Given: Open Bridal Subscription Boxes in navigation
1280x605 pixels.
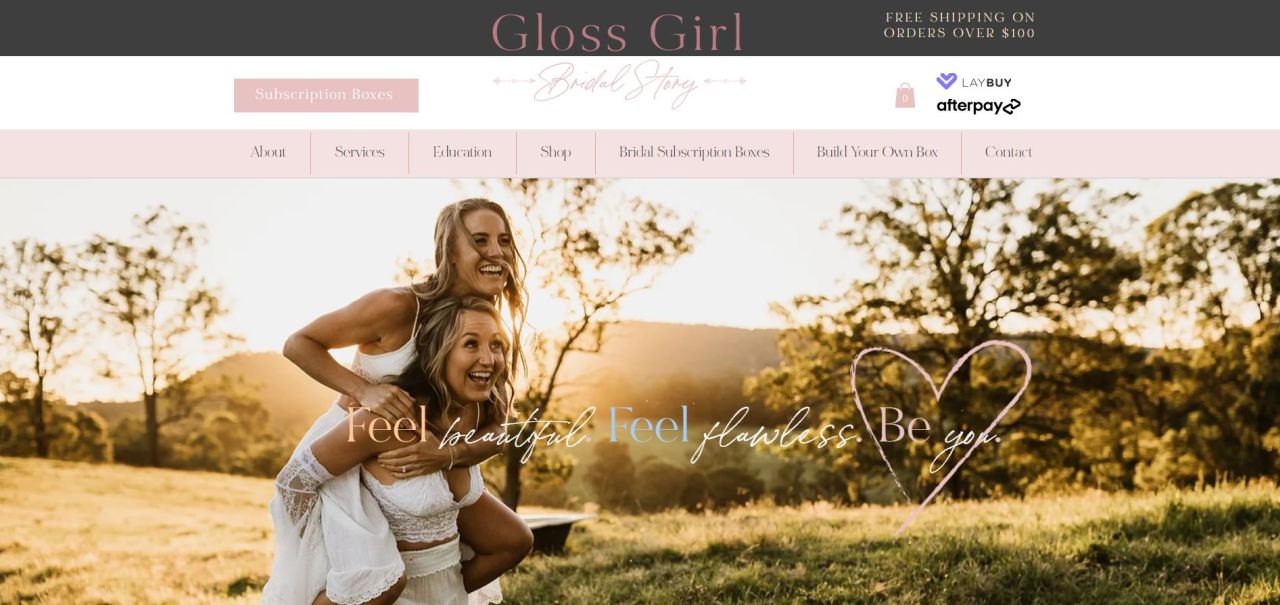Looking at the screenshot, I should 694,153.
